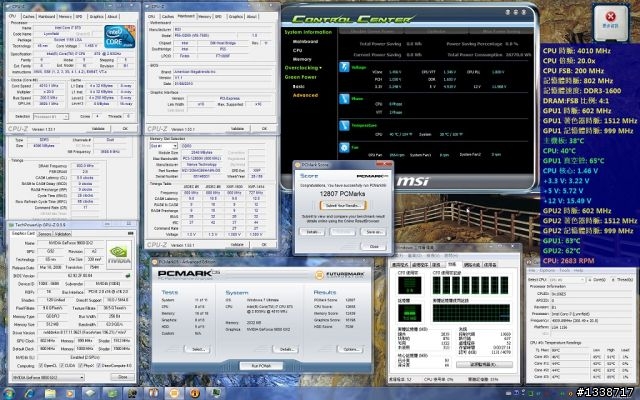Screen dimensions: 640x400
Task: Launch Internet Explorer from the taskbar
Action: click(x=30, y=393)
